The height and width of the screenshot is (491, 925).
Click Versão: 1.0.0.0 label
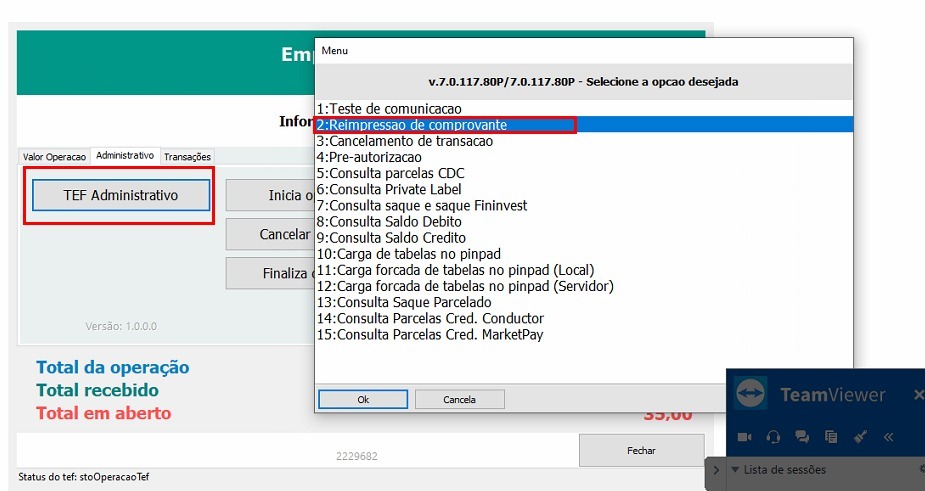point(121,326)
